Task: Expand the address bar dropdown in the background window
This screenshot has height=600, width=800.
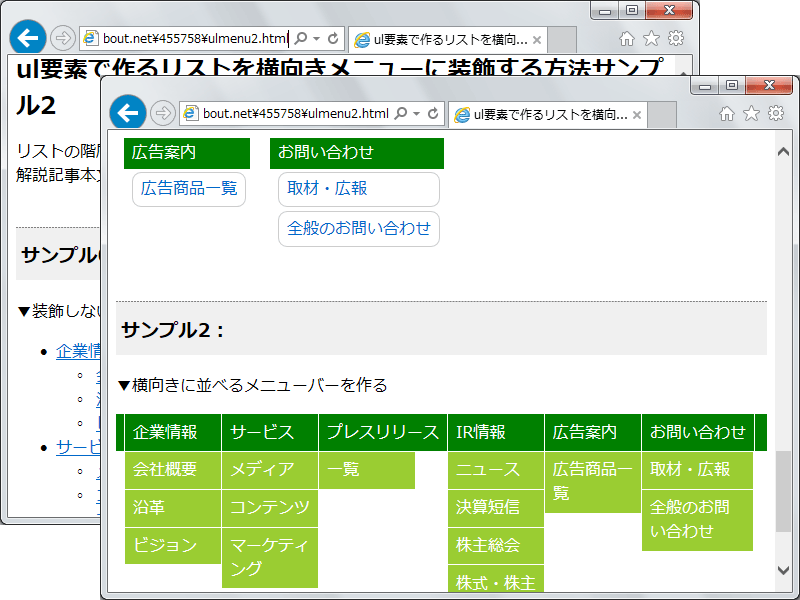Action: click(317, 39)
